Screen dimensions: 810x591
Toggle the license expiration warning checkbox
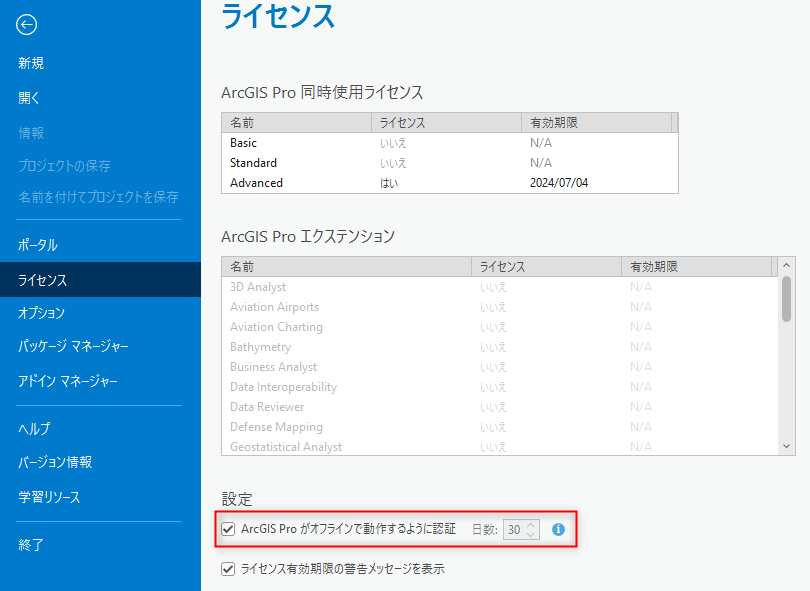(x=228, y=569)
